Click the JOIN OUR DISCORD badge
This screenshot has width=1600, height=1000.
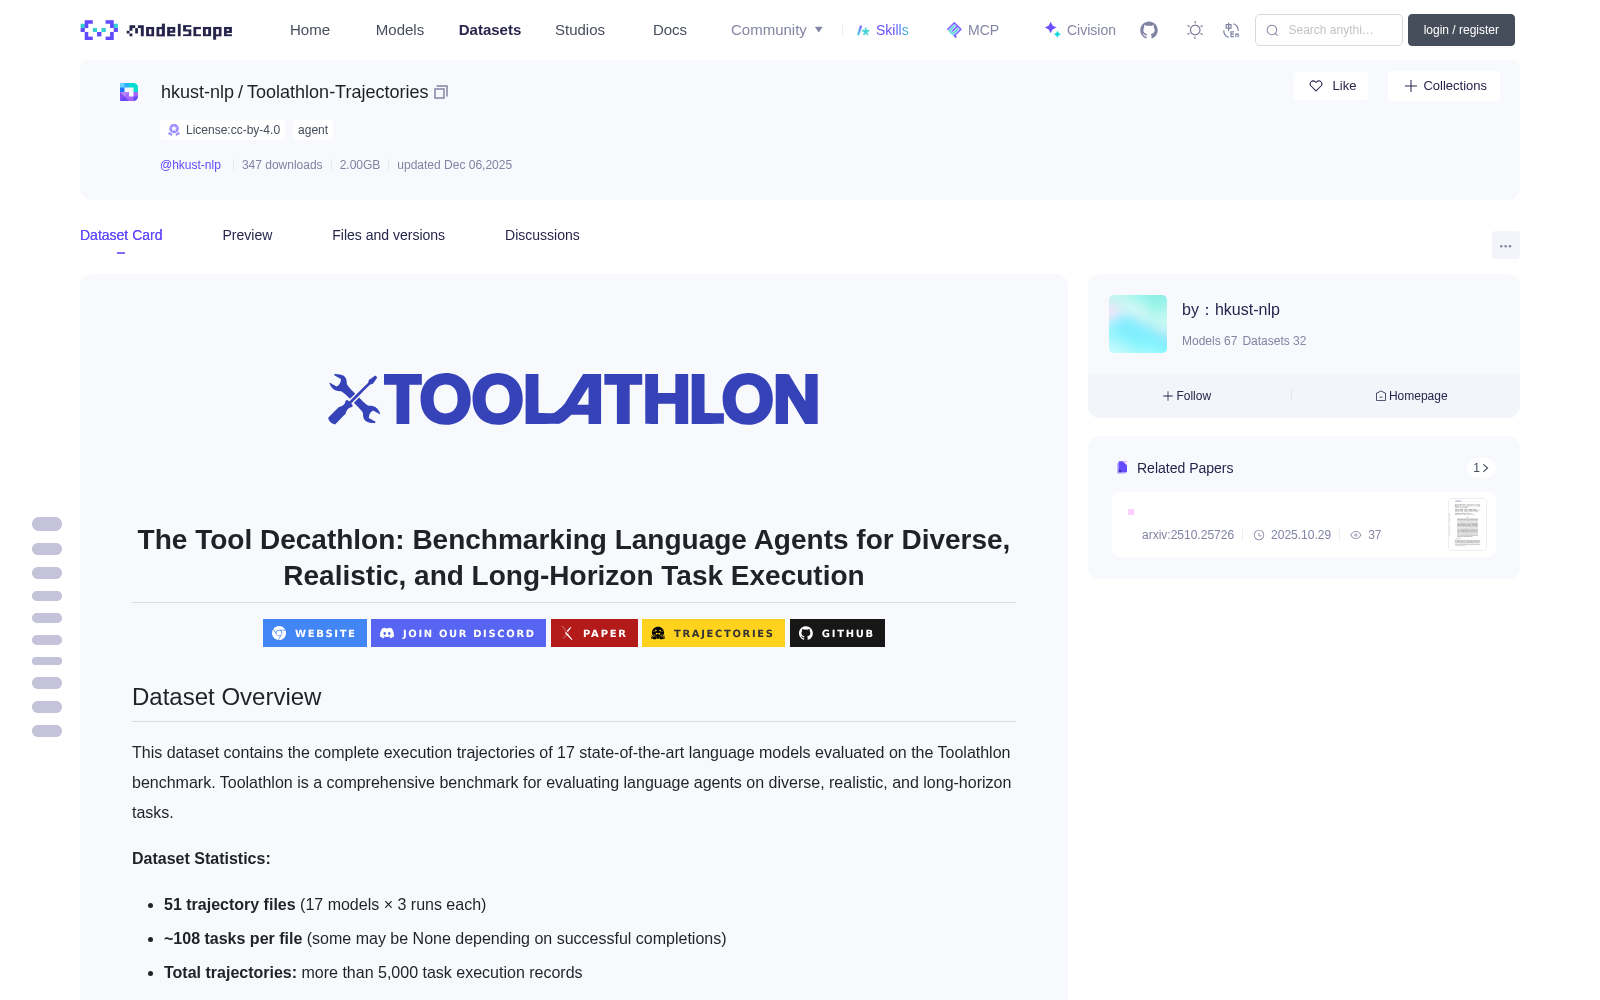coord(458,633)
